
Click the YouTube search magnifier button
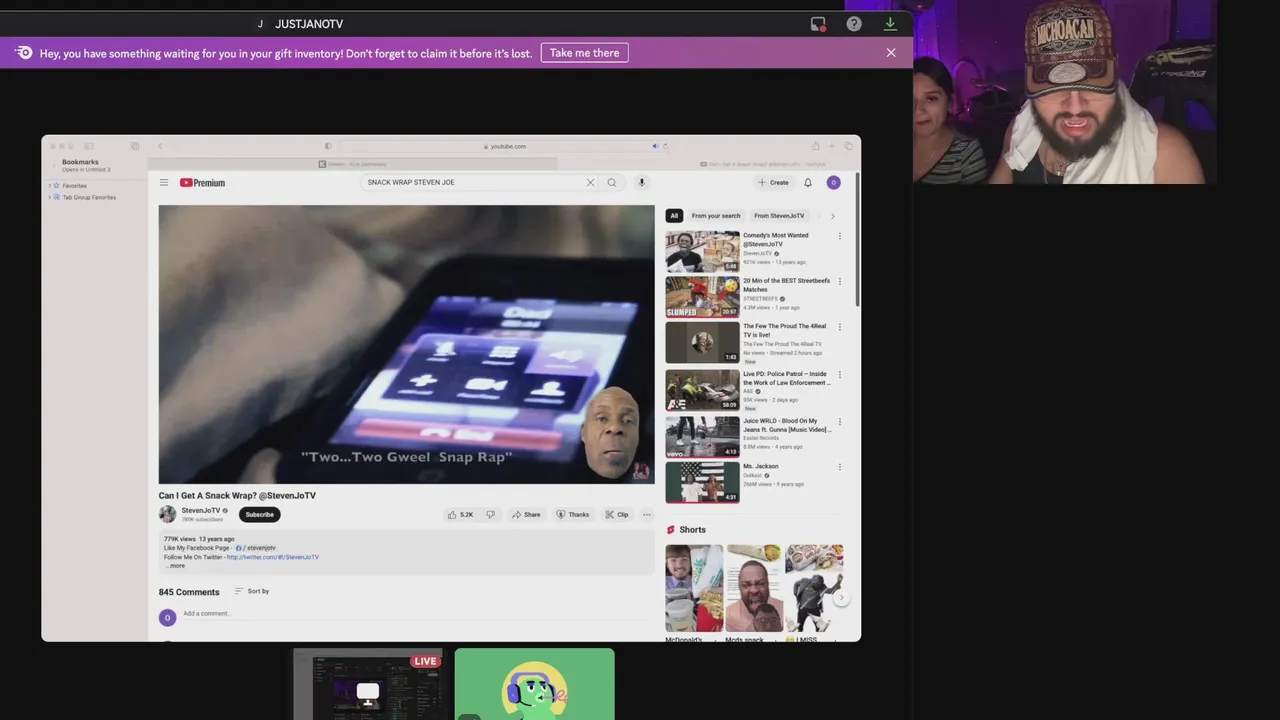point(612,183)
